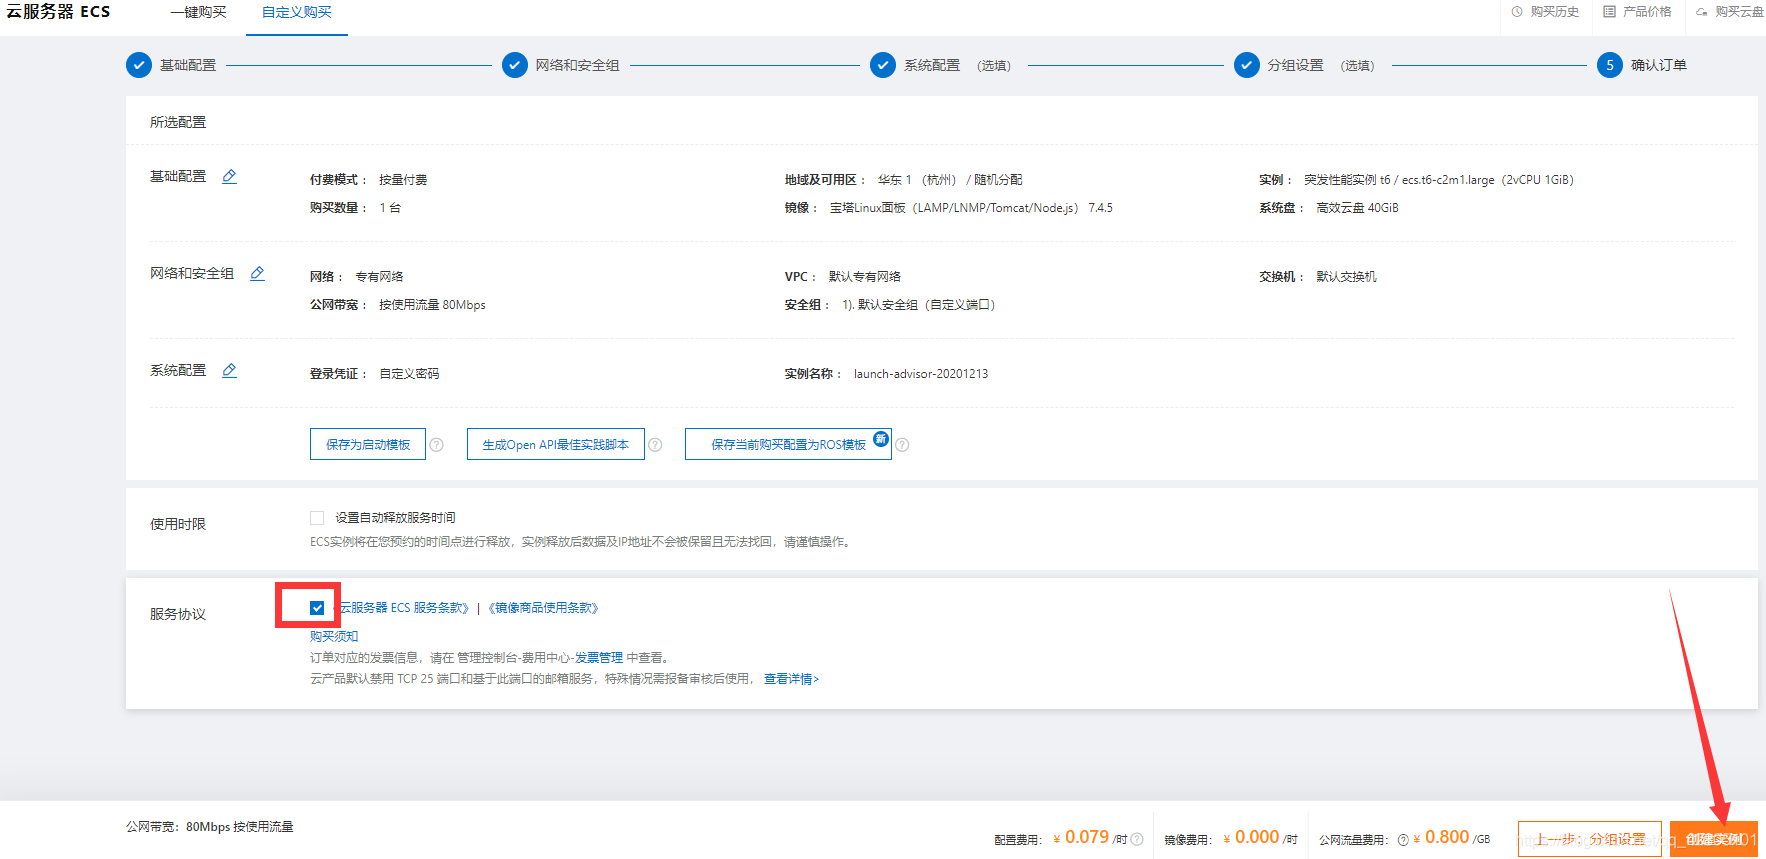Image resolution: width=1766 pixels, height=859 pixels.
Task: Click the 网络和安全组 step checkmark circle
Action: point(514,65)
